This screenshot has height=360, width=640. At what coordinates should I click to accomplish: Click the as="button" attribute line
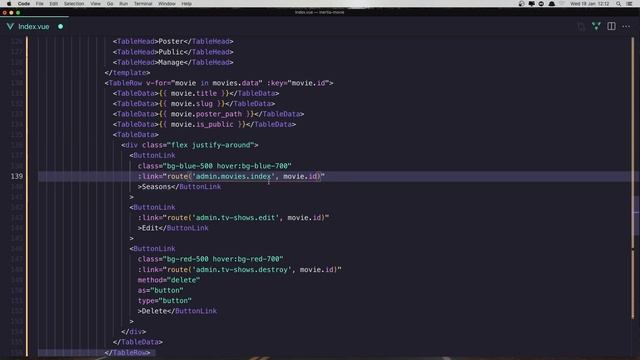point(160,291)
